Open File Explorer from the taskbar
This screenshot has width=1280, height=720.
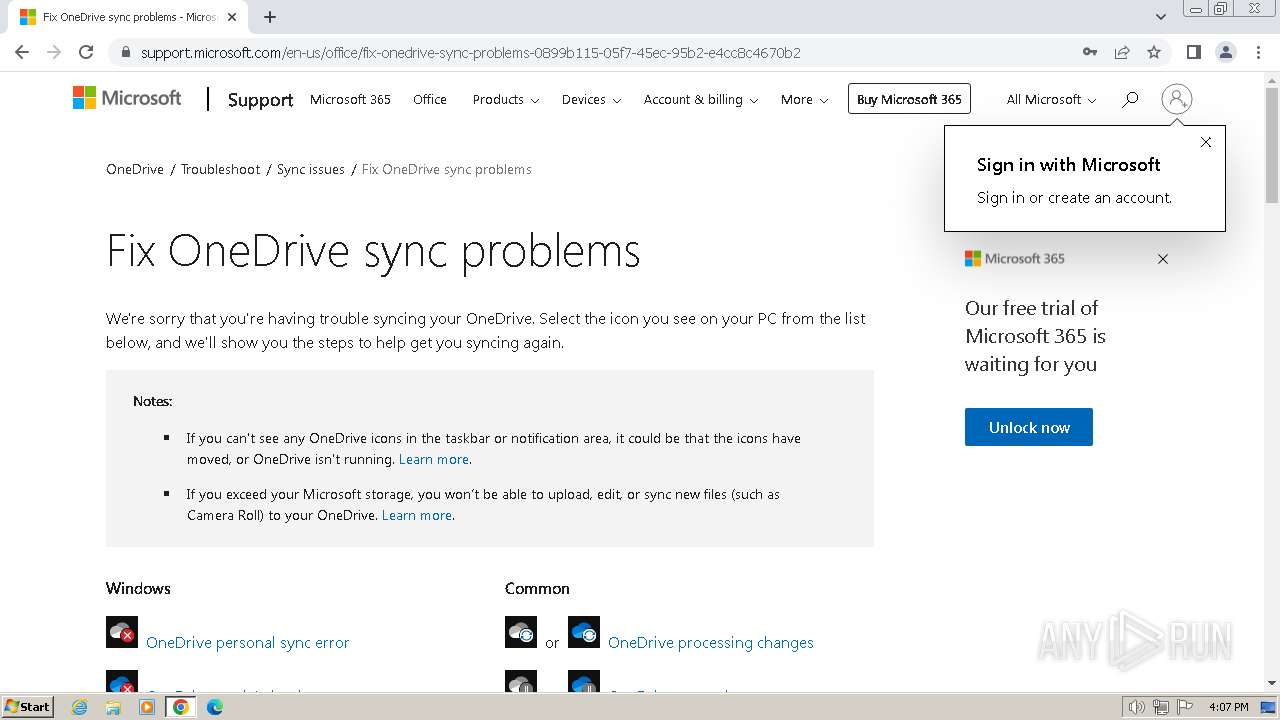pyautogui.click(x=113, y=707)
